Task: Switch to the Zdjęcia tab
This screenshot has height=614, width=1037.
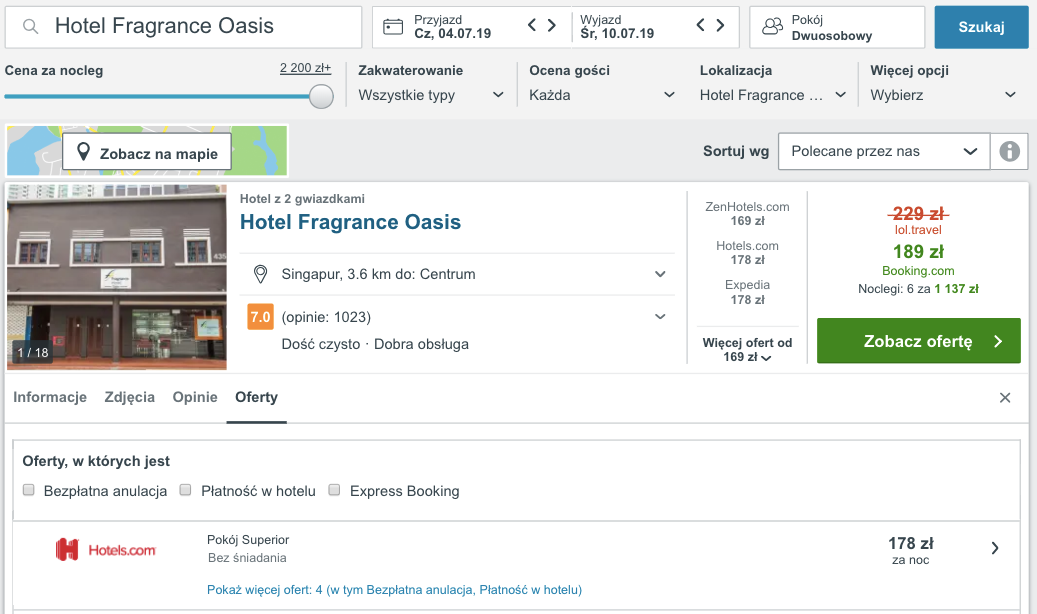Action: pos(129,397)
